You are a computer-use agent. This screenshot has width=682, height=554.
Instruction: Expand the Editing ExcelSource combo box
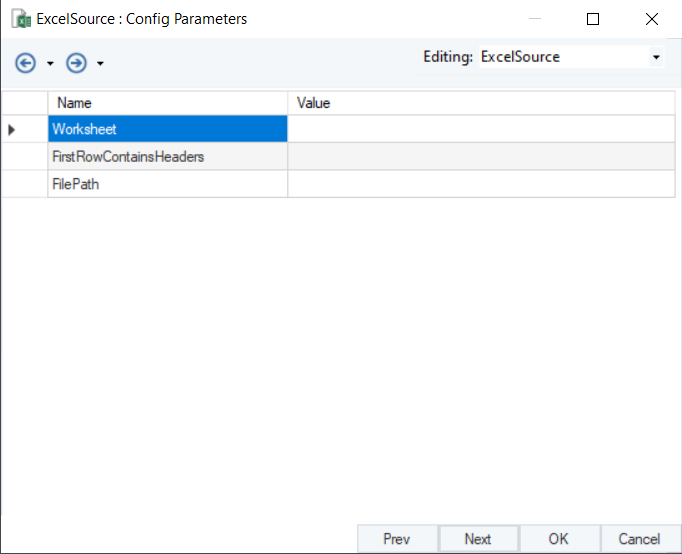(656, 58)
